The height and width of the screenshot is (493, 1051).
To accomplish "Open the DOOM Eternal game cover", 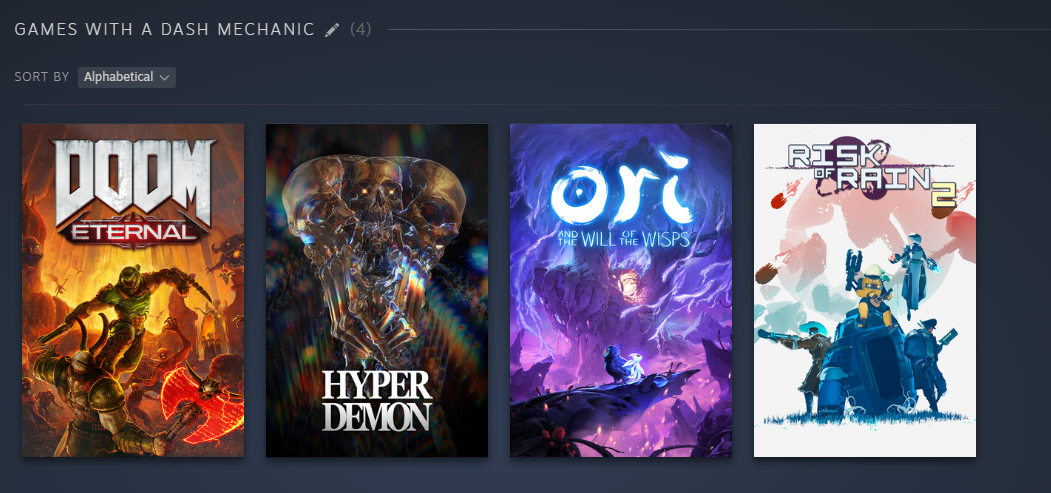I will [x=133, y=290].
